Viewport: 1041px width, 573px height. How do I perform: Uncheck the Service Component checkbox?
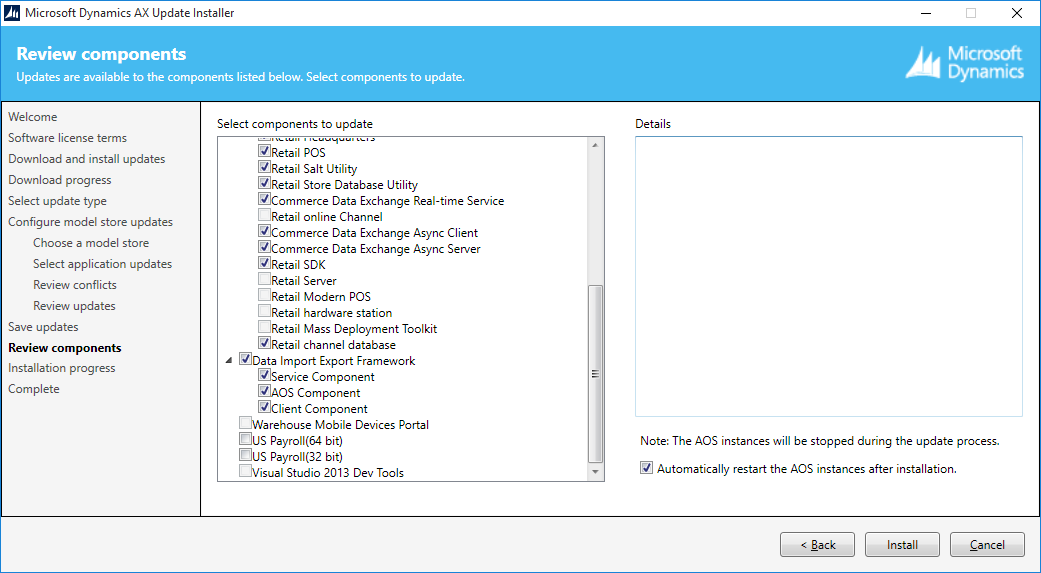pyautogui.click(x=264, y=375)
